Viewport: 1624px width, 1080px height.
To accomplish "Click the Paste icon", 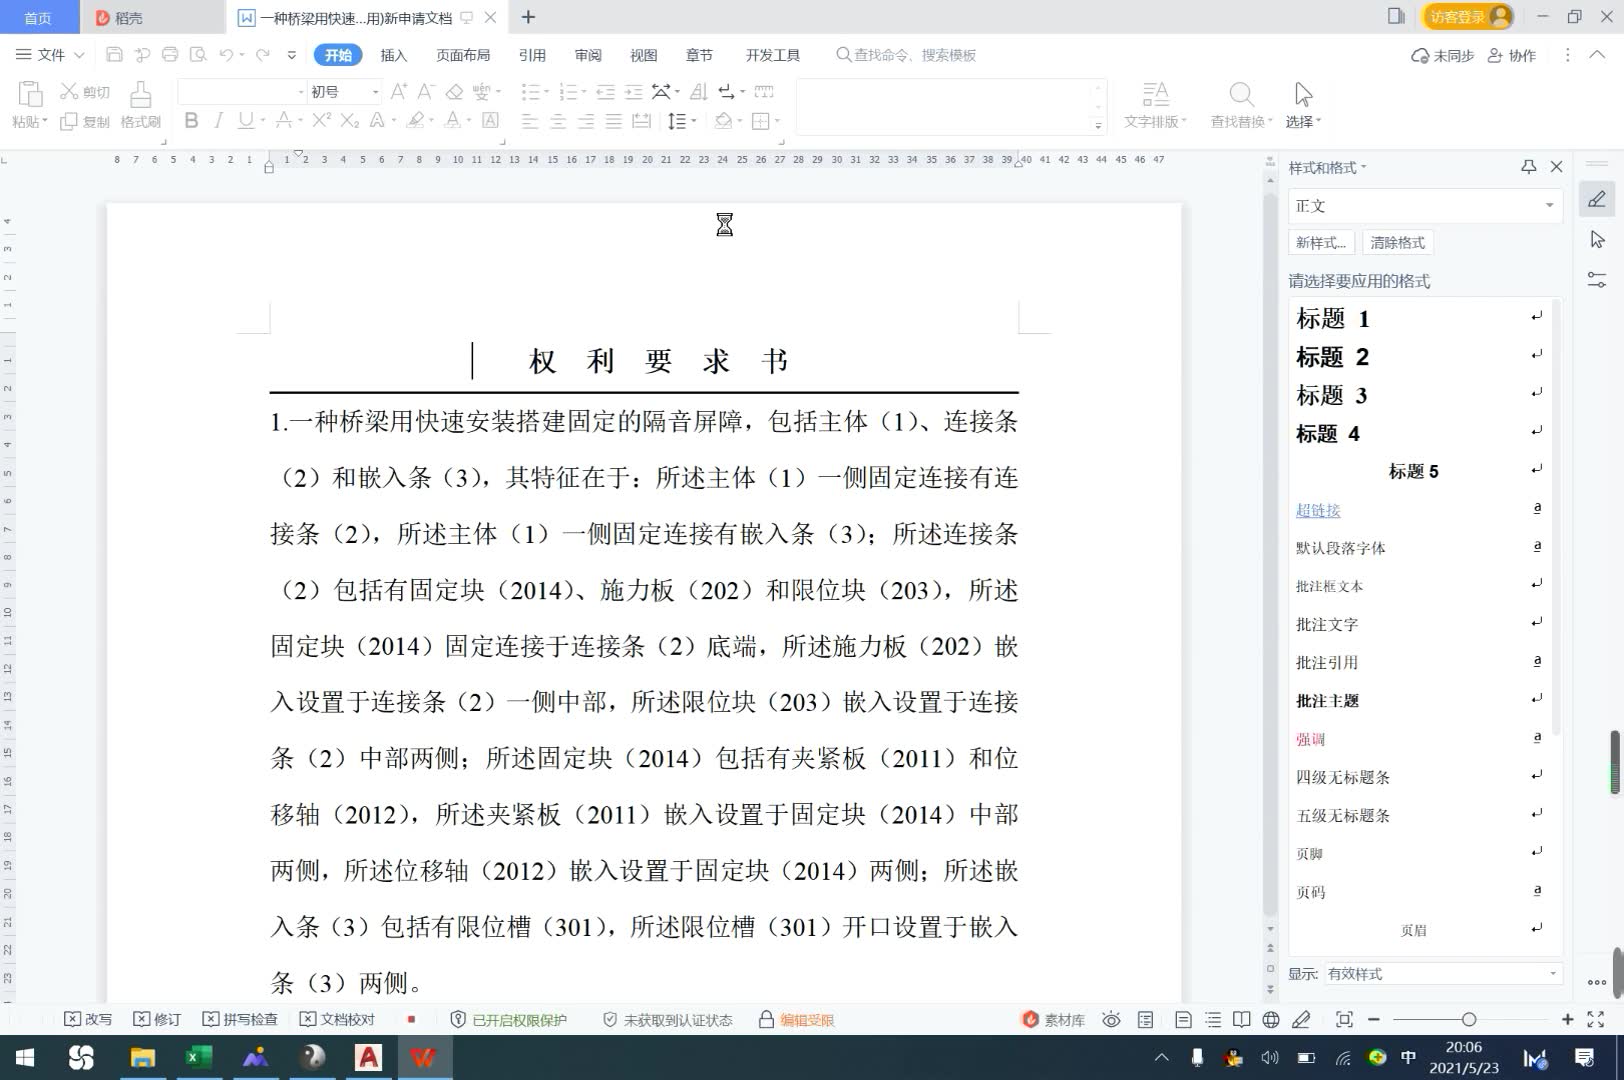I will click(x=30, y=95).
